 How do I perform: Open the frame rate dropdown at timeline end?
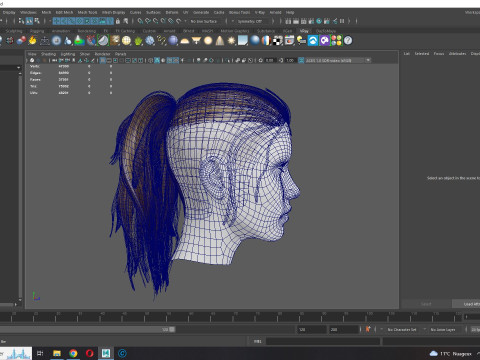click(475, 329)
